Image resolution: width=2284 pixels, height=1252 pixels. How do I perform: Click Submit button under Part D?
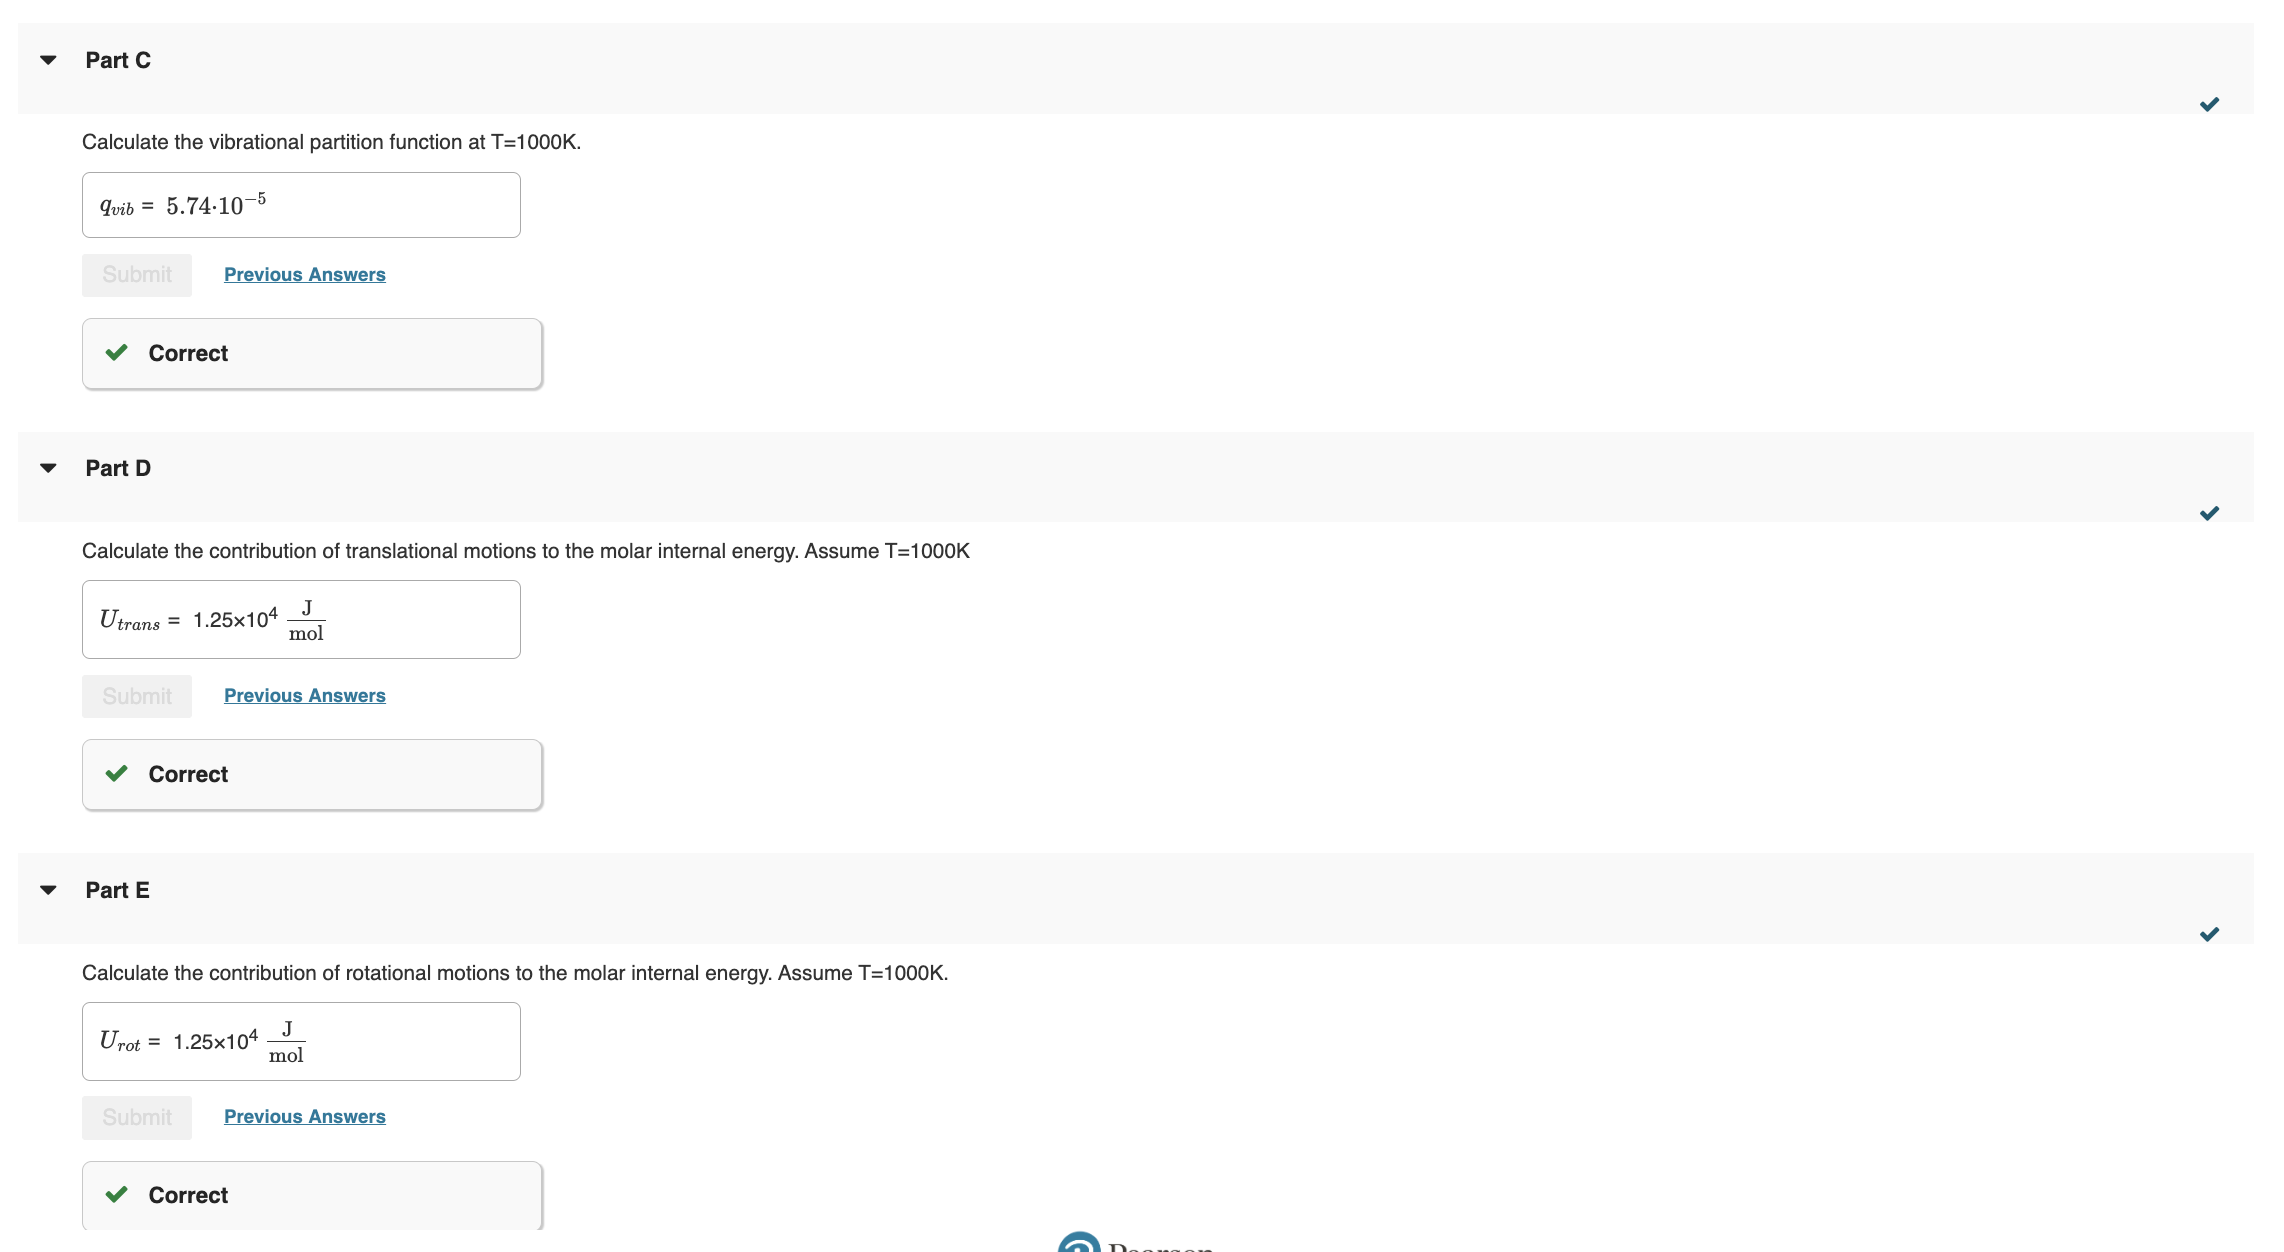(x=137, y=695)
